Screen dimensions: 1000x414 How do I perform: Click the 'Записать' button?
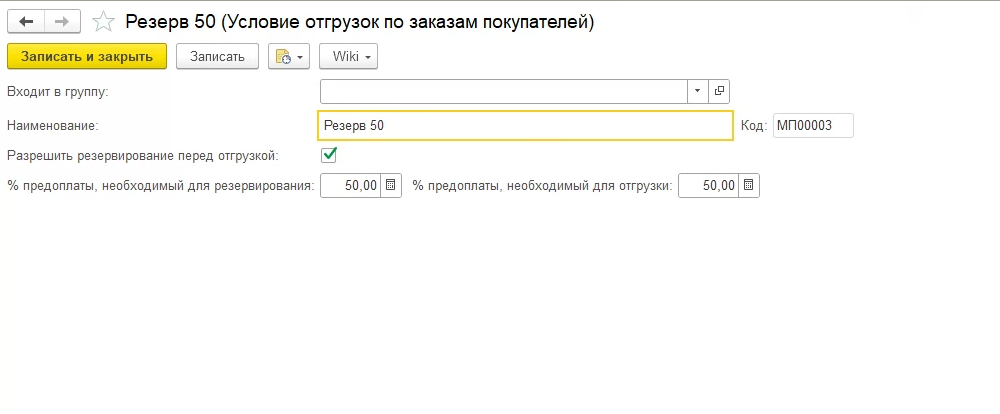click(x=217, y=56)
